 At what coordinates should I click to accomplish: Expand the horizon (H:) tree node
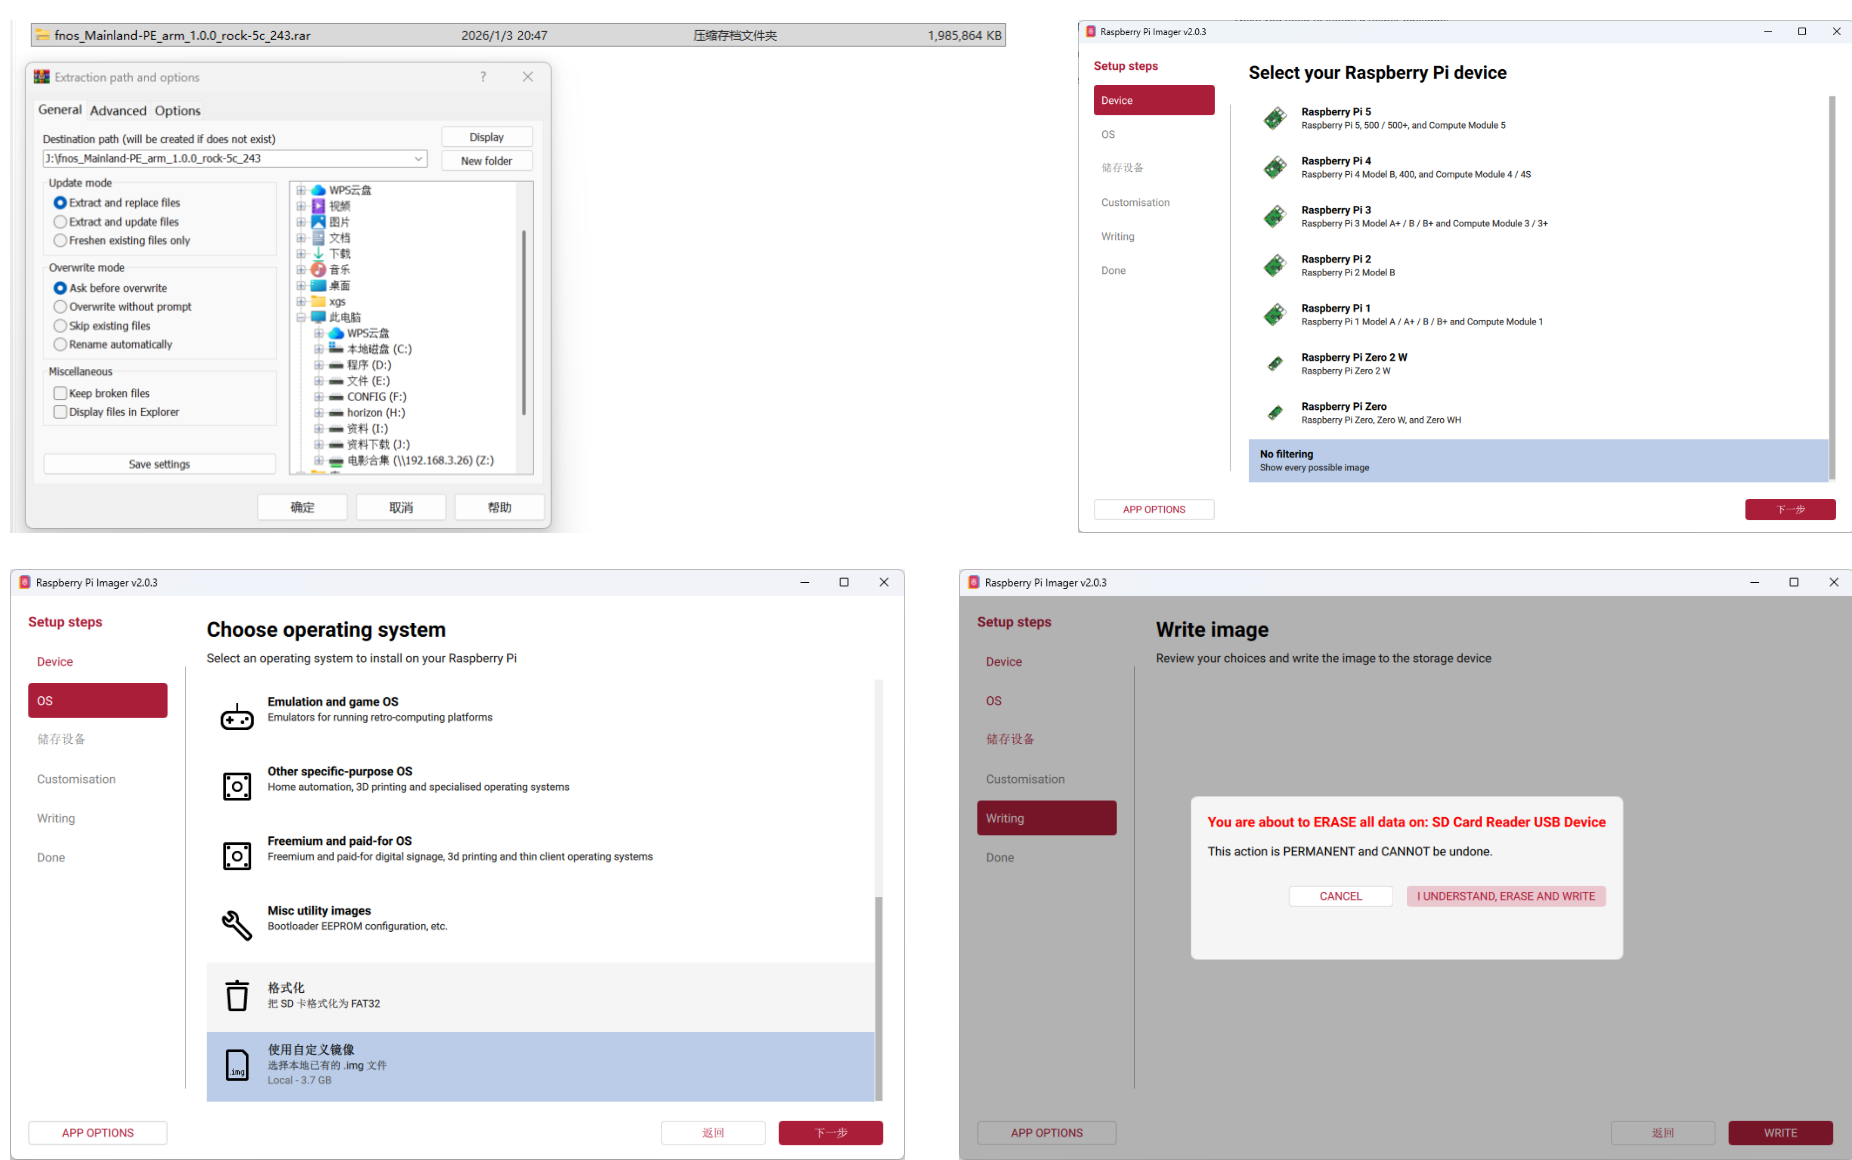pos(319,413)
